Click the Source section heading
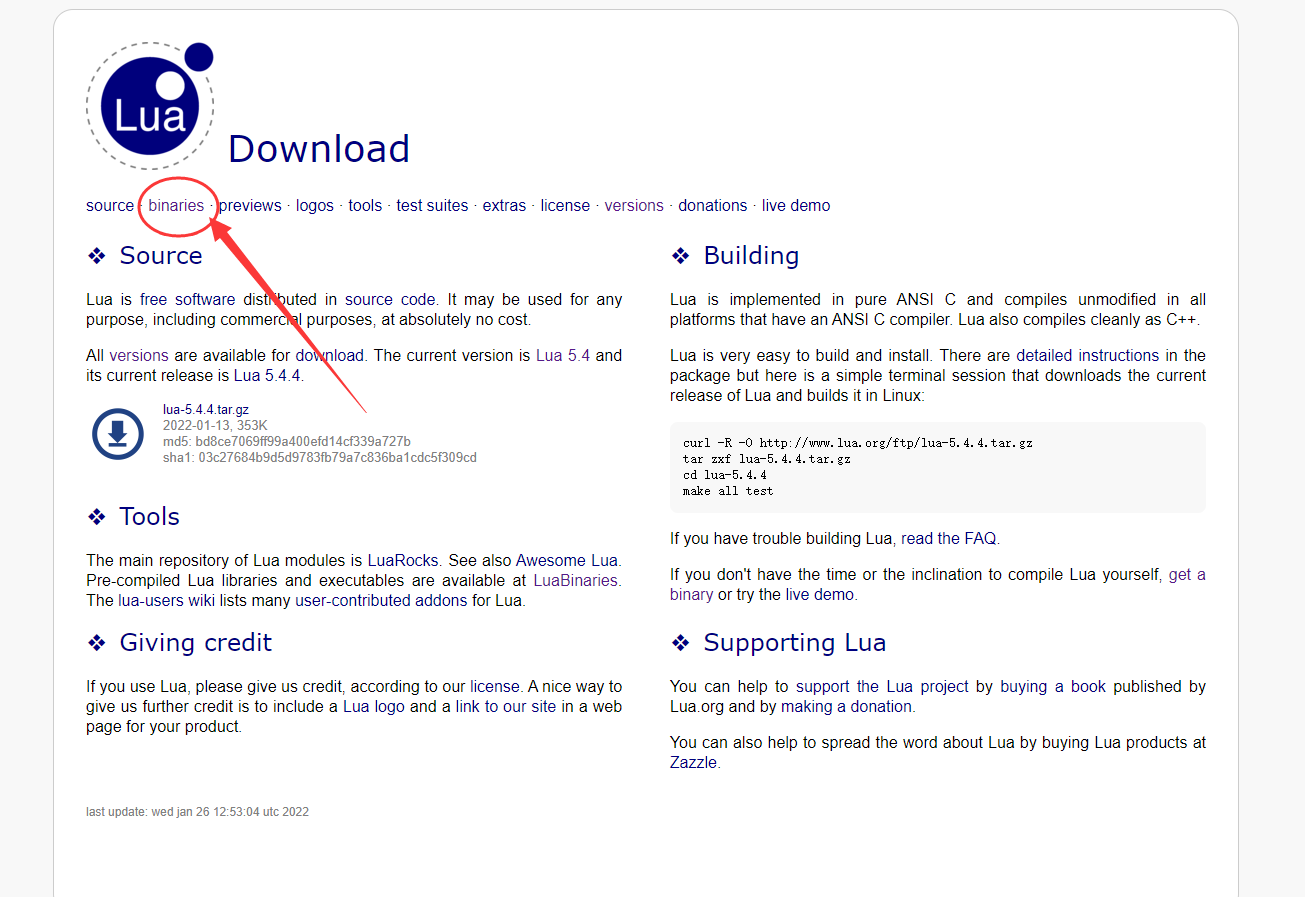The height and width of the screenshot is (897, 1305). 161,255
